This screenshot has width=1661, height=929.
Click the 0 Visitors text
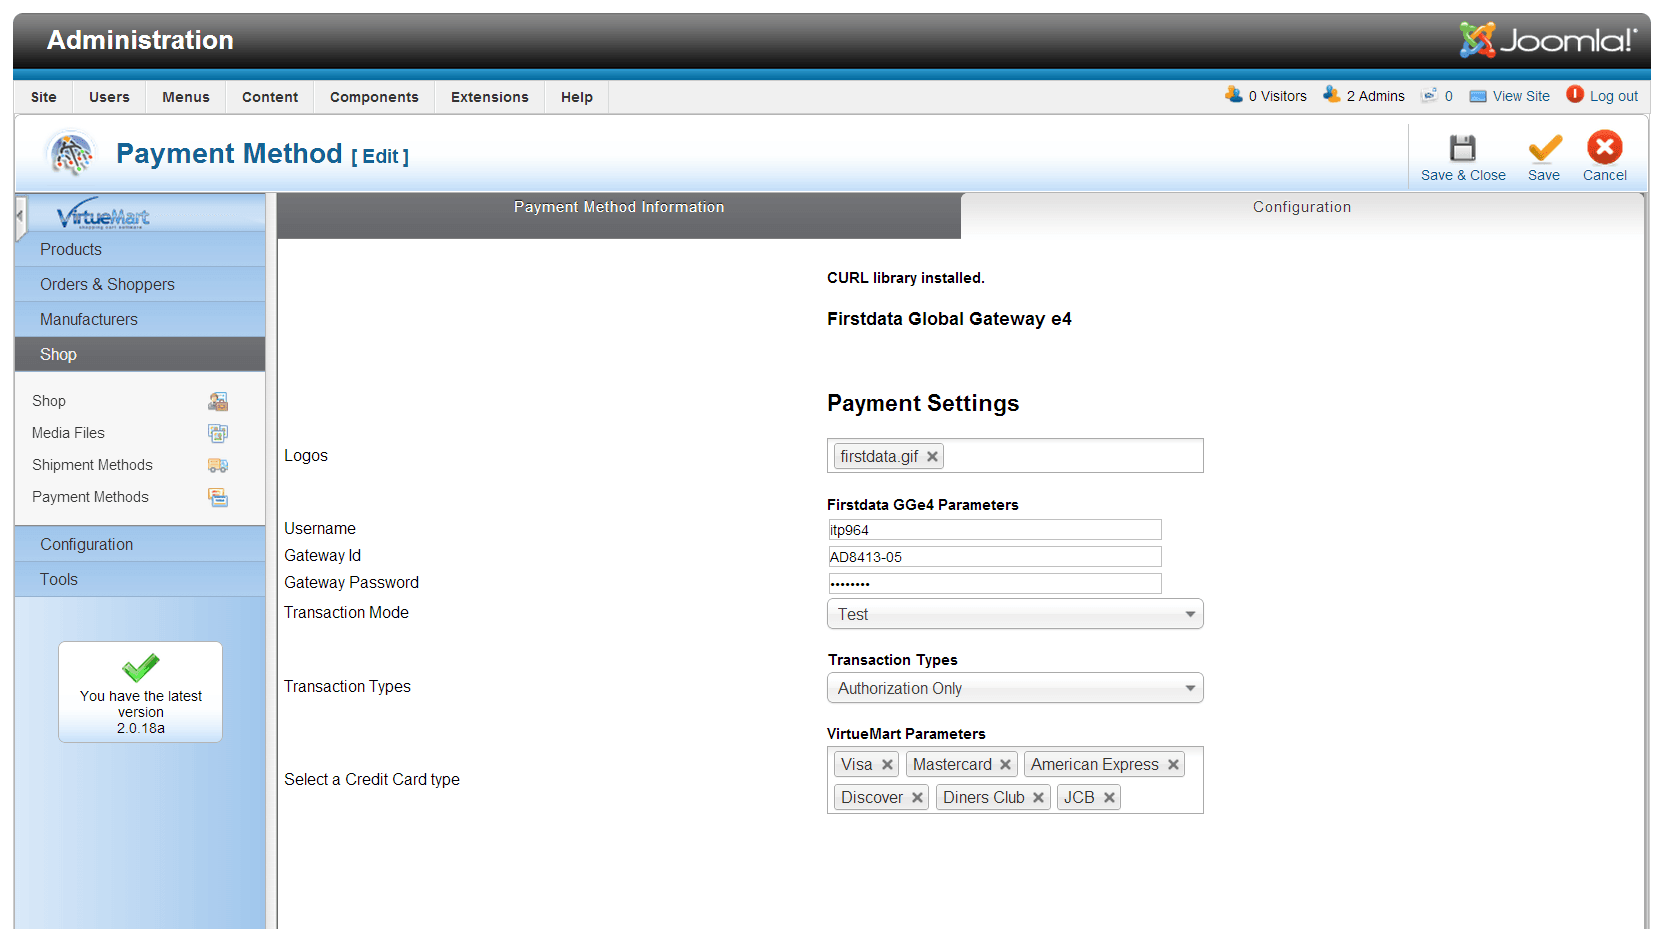tap(1277, 96)
